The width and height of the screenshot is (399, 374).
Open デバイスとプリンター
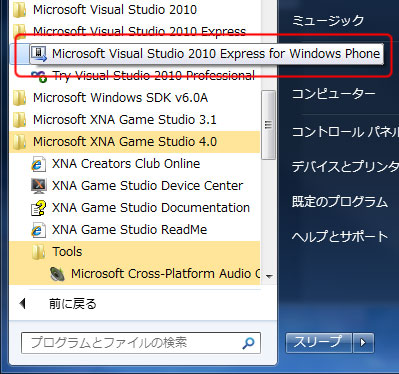tap(345, 167)
